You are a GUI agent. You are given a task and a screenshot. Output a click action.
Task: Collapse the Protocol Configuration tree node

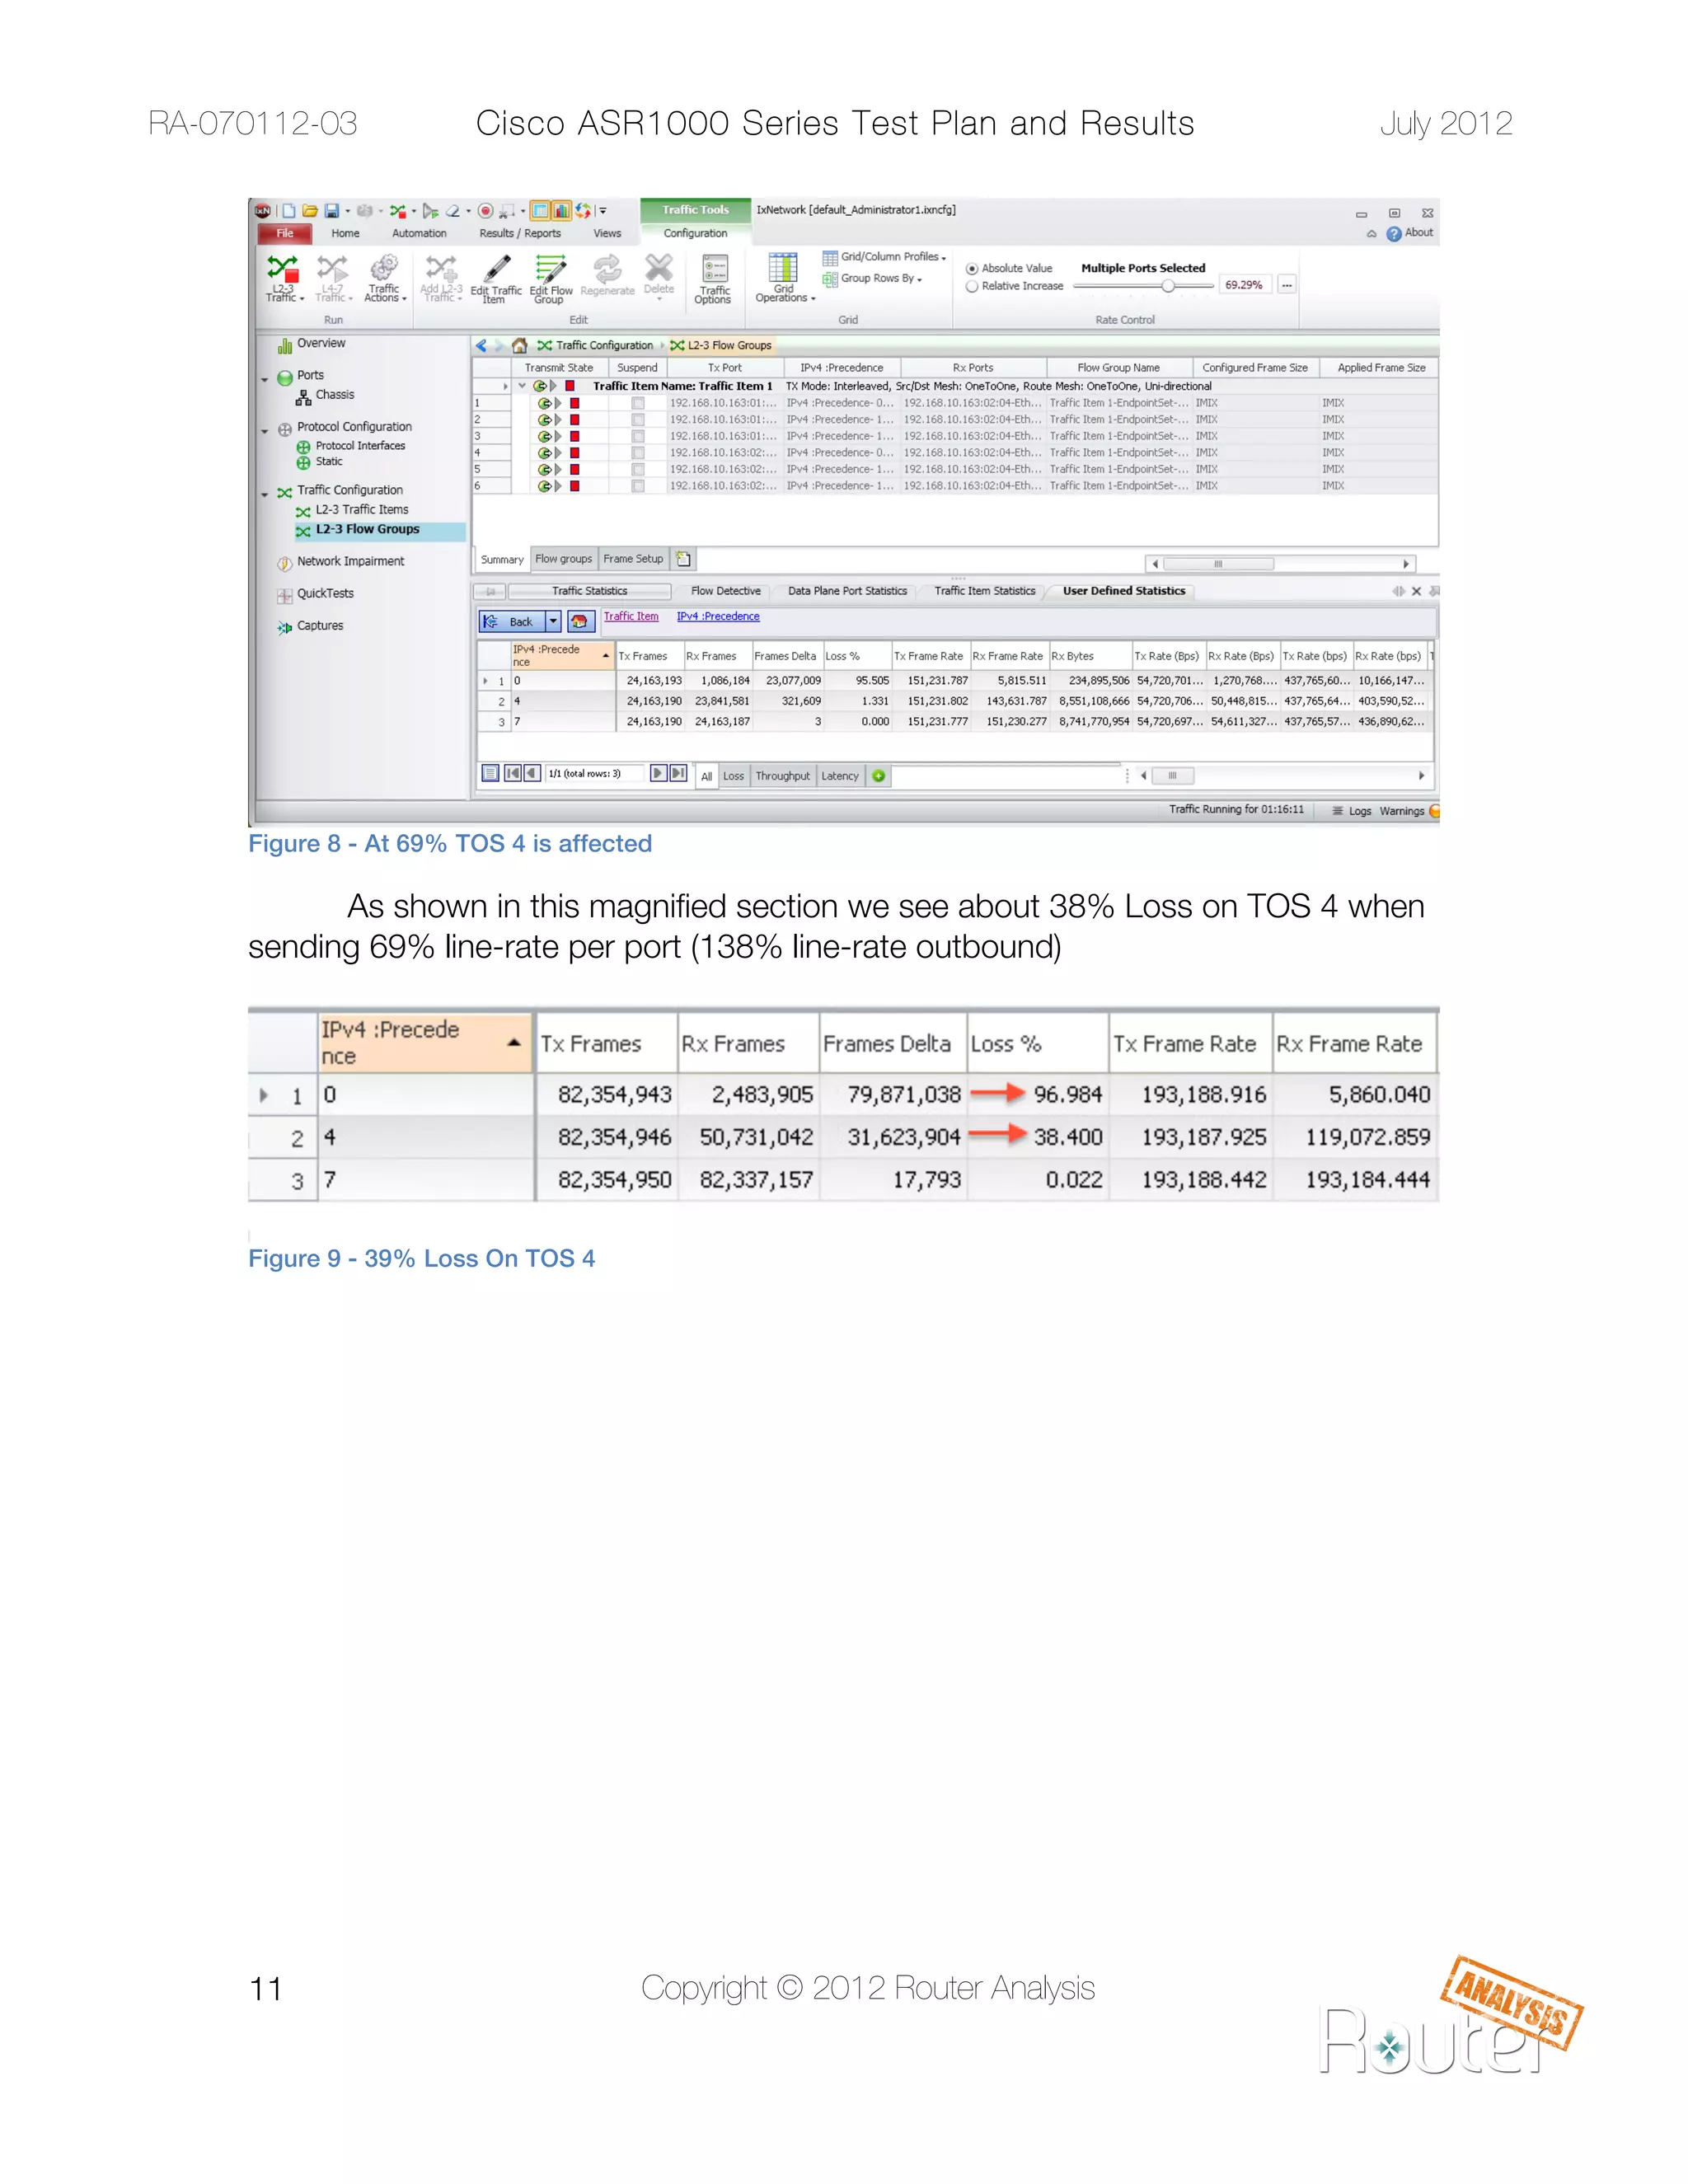point(265,431)
